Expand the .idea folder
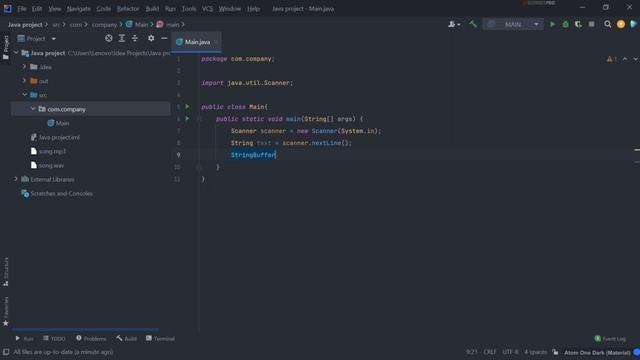The width and height of the screenshot is (640, 360). [x=24, y=67]
